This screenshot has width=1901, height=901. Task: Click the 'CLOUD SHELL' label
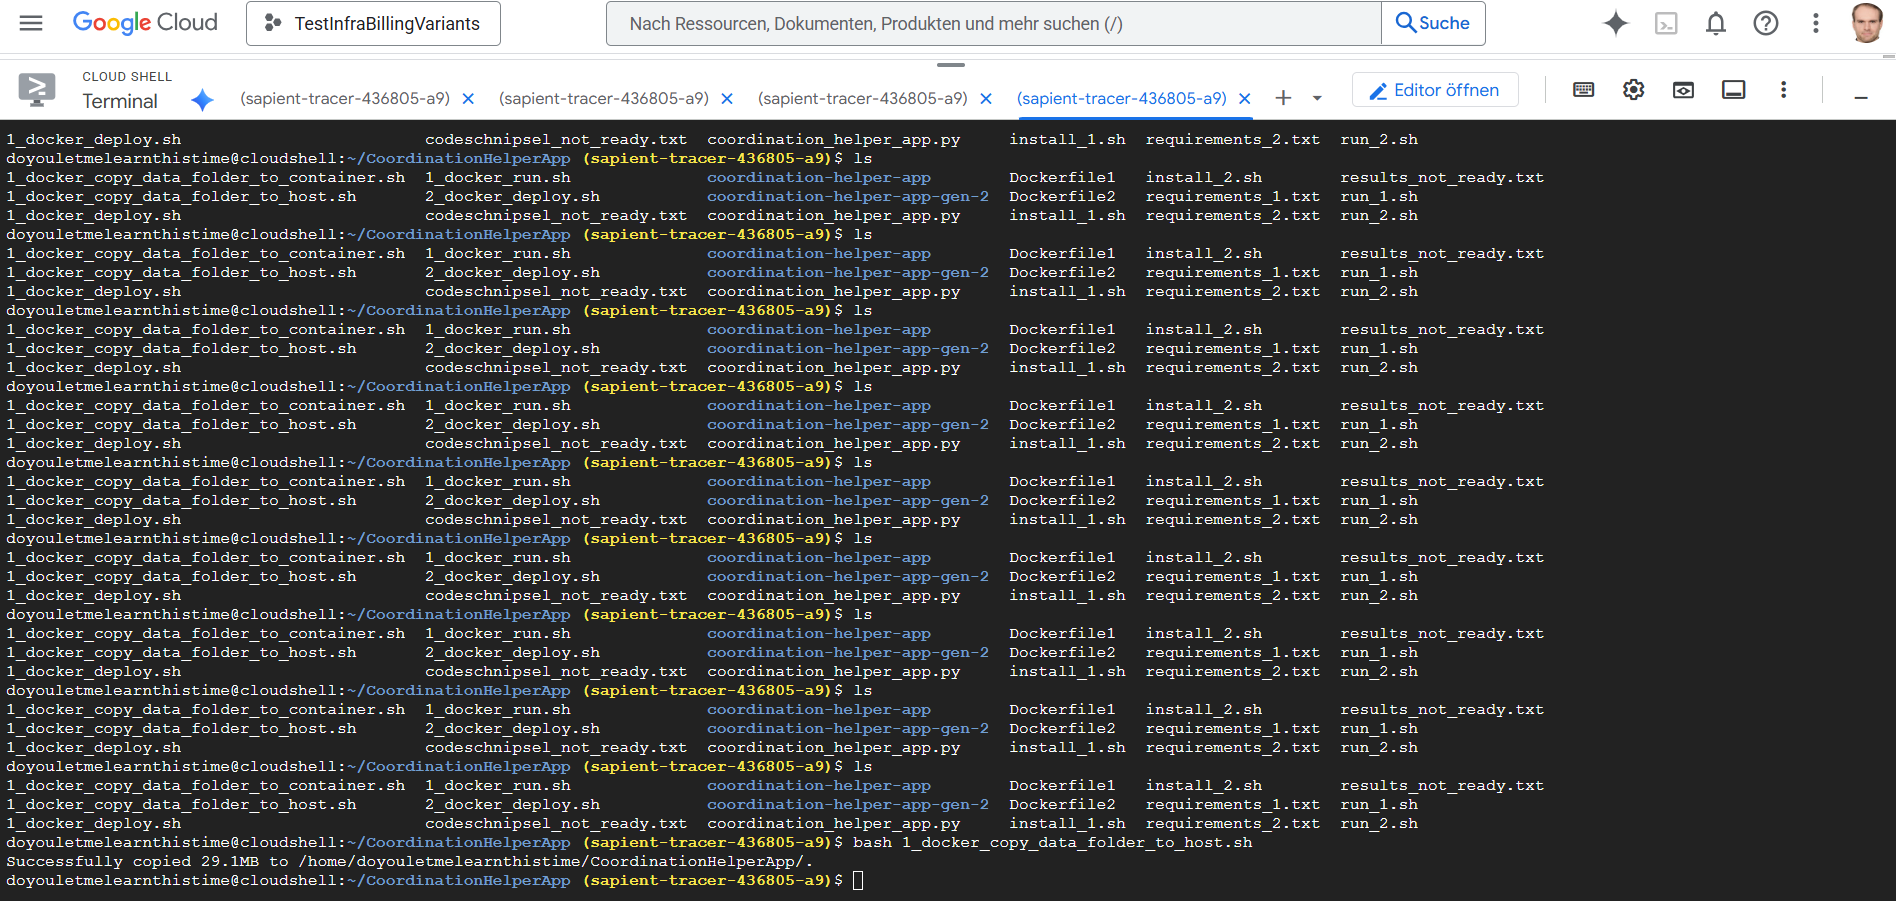point(127,77)
